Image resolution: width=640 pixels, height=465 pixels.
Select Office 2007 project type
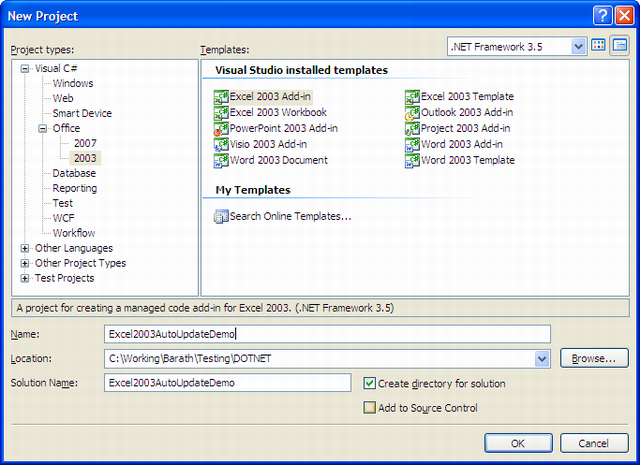click(85, 143)
